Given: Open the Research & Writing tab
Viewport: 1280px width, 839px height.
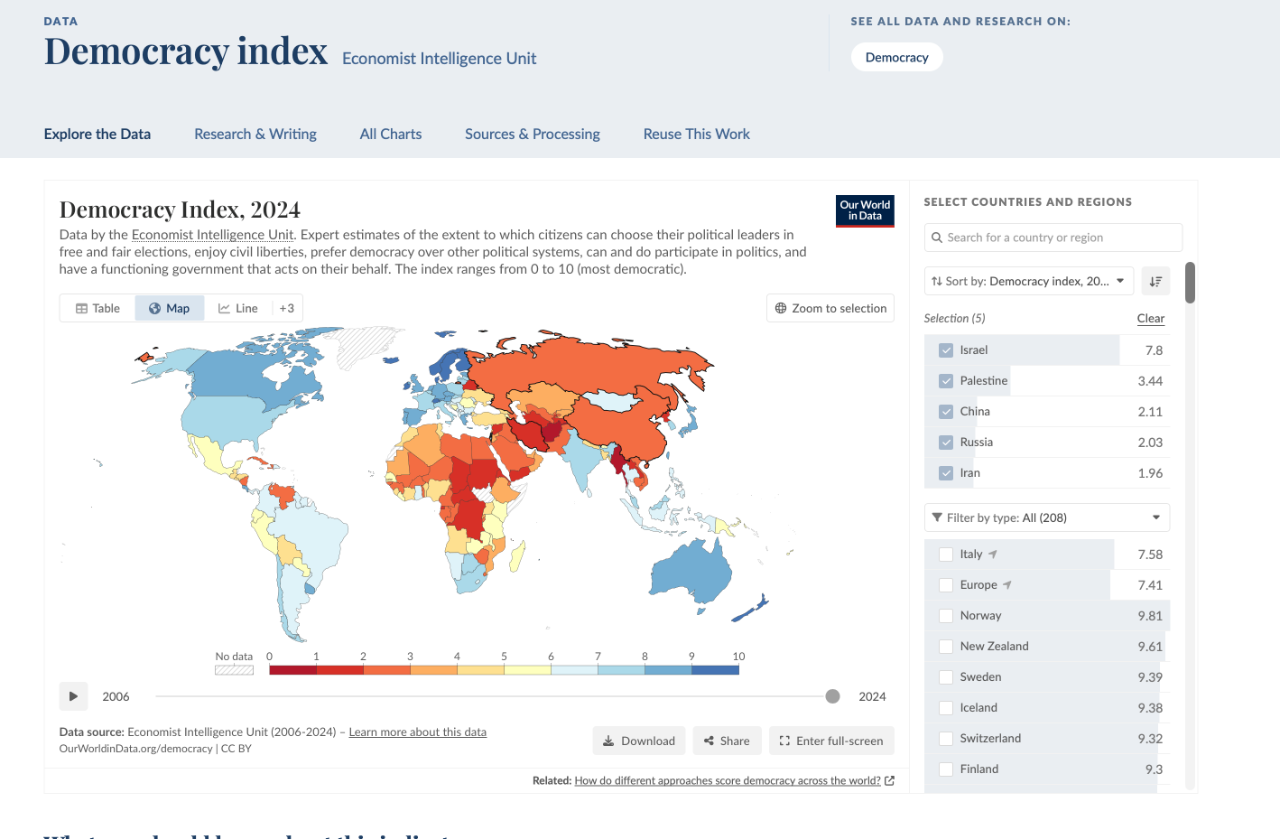Looking at the screenshot, I should click(x=255, y=134).
